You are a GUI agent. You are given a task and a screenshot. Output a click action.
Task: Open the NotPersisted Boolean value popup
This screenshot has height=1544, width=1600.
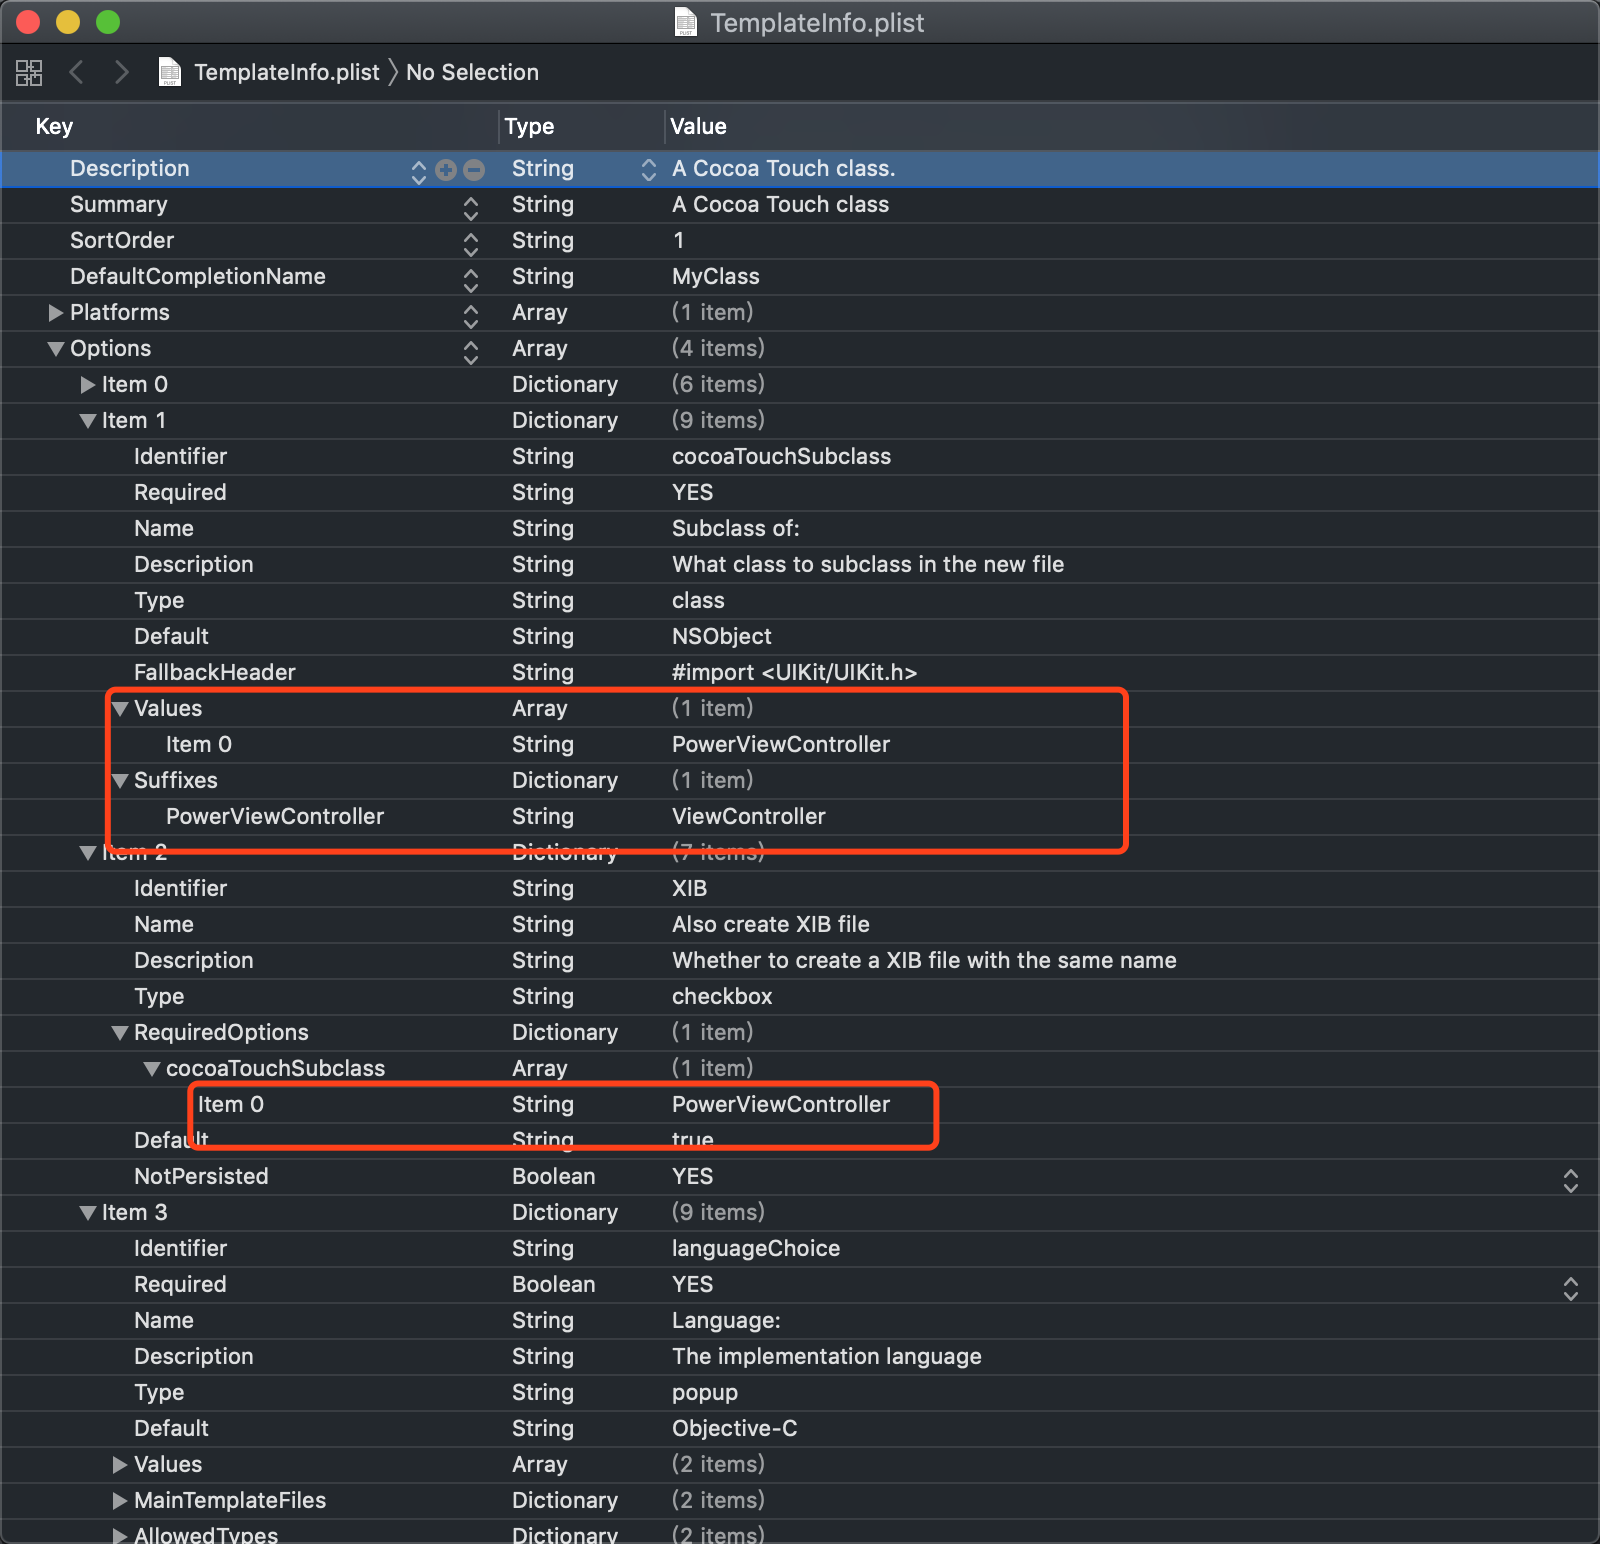(1571, 1180)
